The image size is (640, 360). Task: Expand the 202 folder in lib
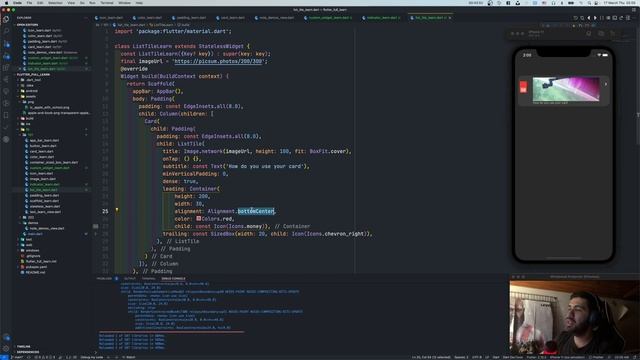click(31, 218)
